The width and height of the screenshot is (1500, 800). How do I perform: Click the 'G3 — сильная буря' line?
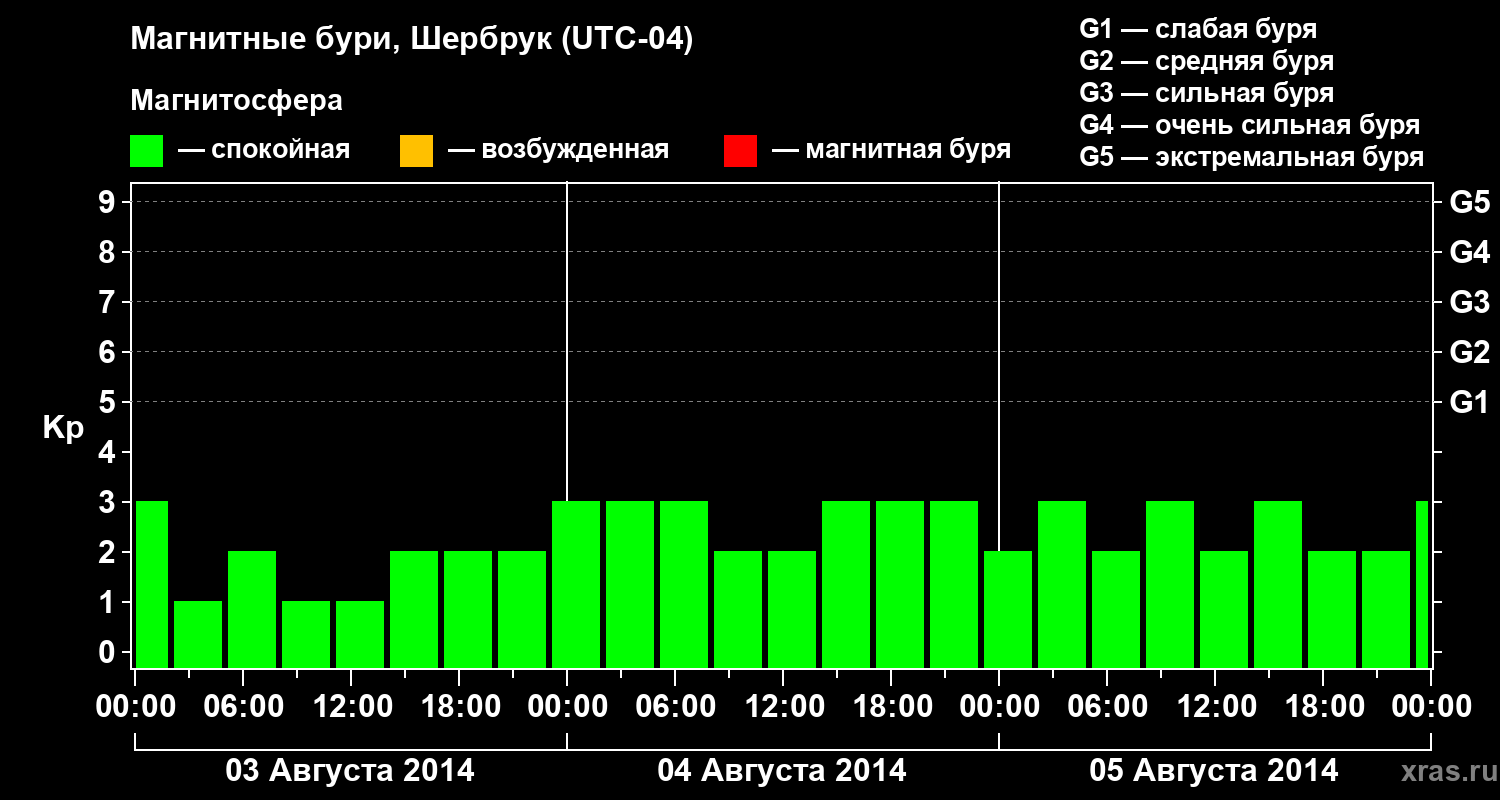1207,93
